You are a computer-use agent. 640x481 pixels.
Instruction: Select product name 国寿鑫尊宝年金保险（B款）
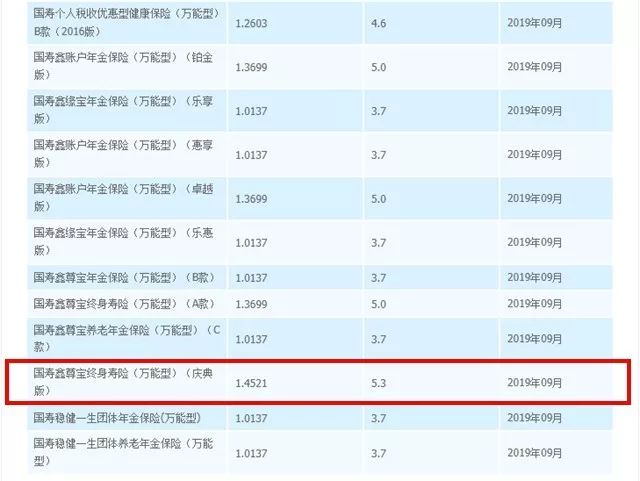click(124, 277)
